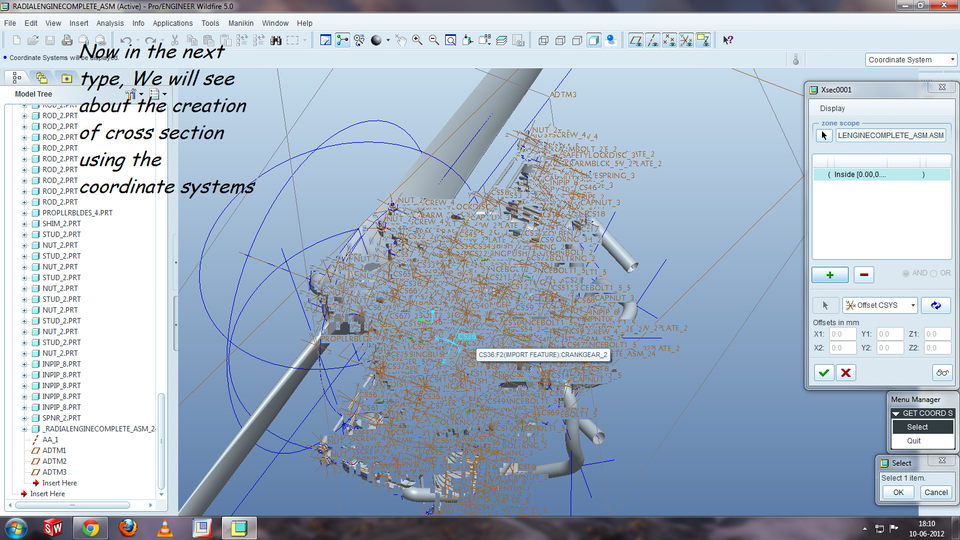Select the AND radio button
The image size is (960, 540).
tap(906, 274)
